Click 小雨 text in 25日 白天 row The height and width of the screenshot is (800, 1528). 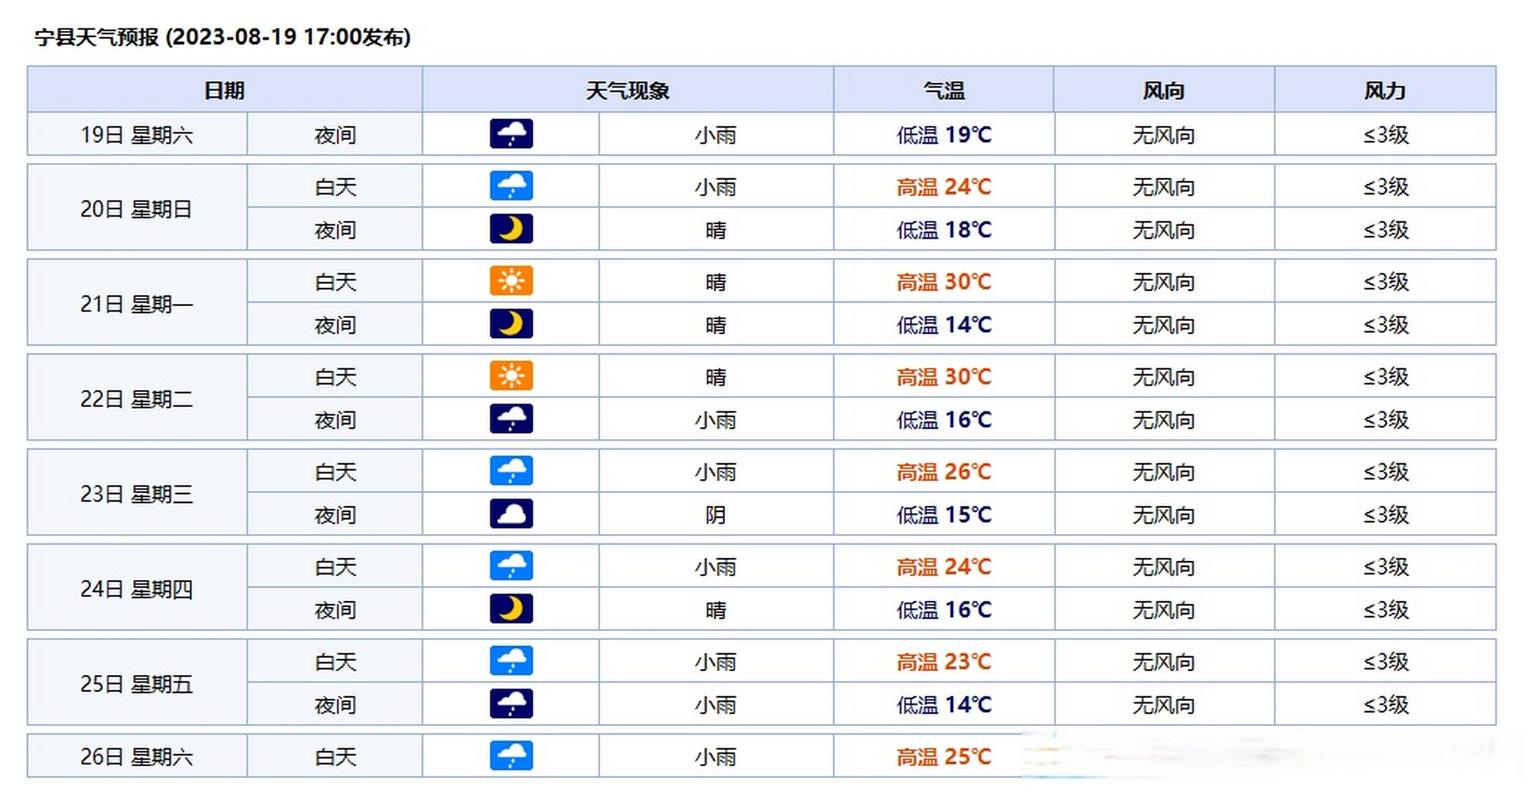716,662
